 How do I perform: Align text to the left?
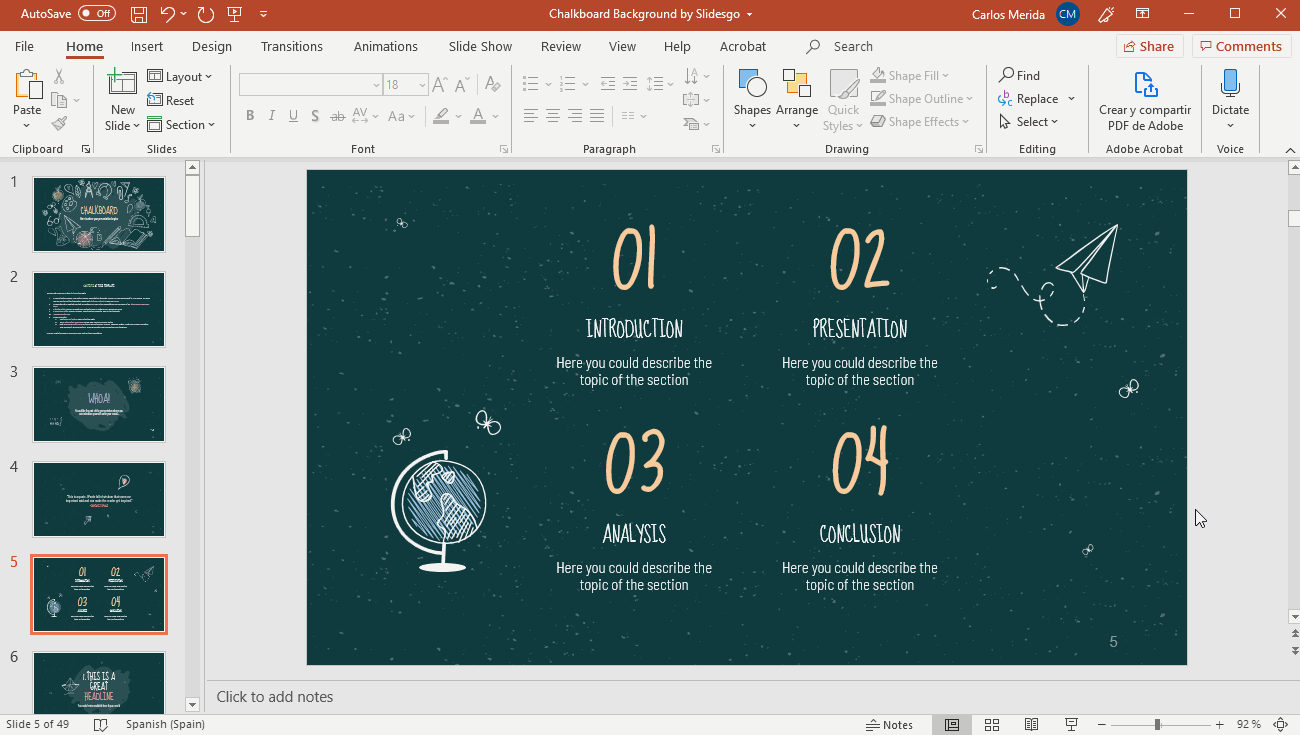pyautogui.click(x=530, y=116)
